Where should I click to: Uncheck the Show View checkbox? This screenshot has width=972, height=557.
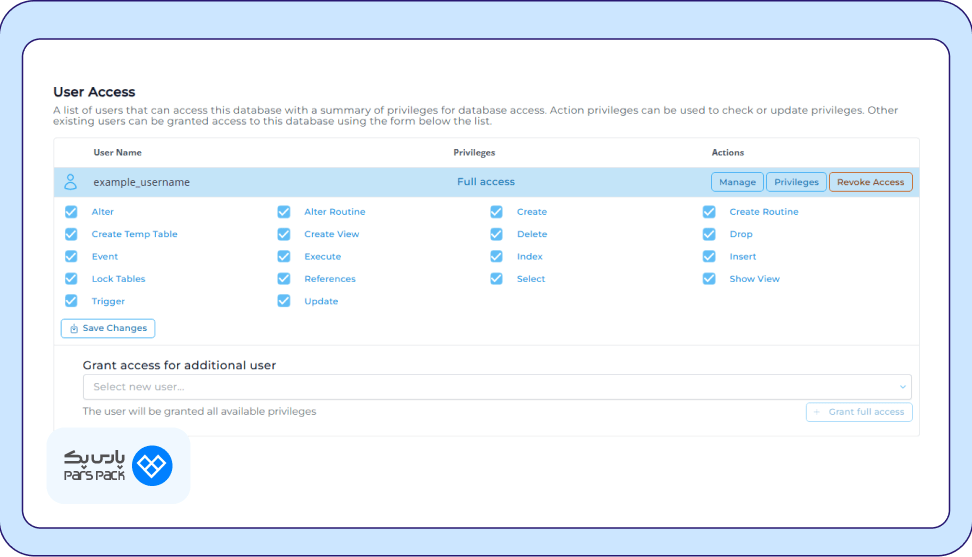coord(709,279)
